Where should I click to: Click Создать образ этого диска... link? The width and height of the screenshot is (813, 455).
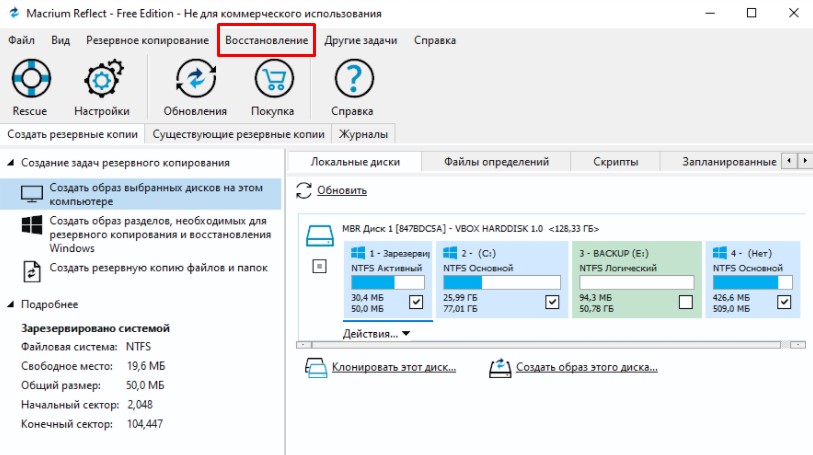[587, 367]
